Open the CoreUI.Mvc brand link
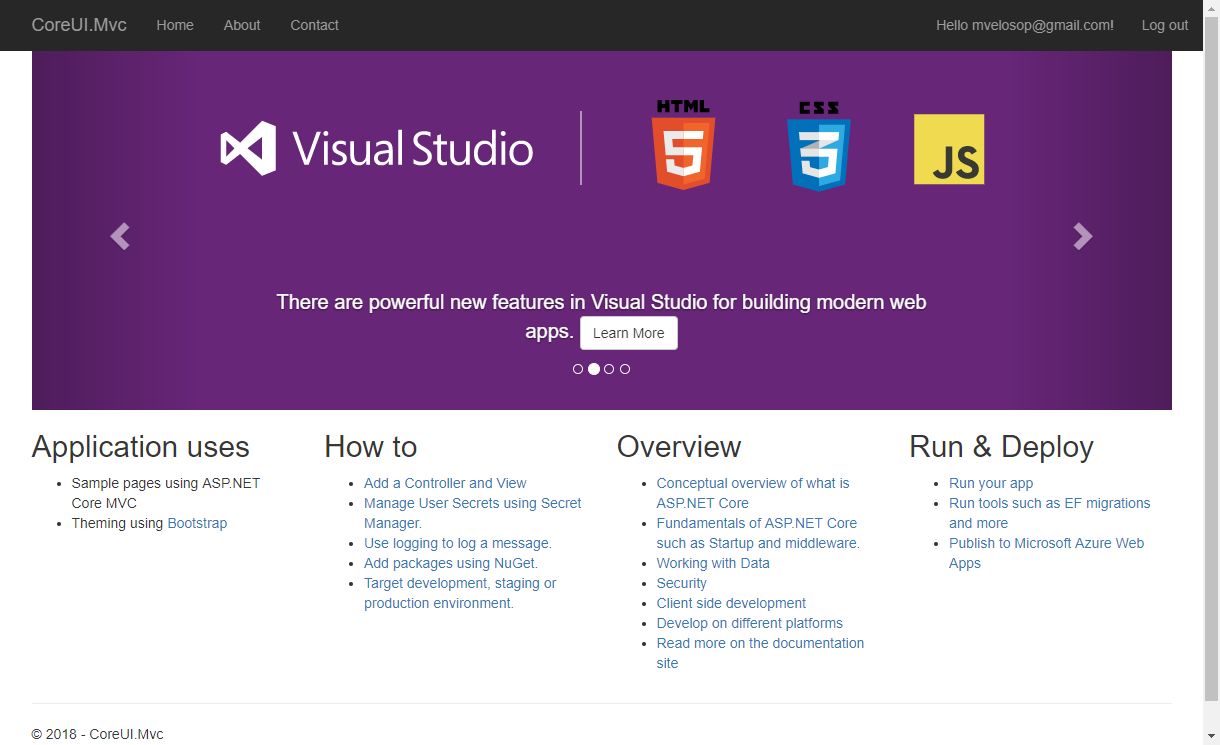Viewport: 1220px width, 745px height. [79, 25]
